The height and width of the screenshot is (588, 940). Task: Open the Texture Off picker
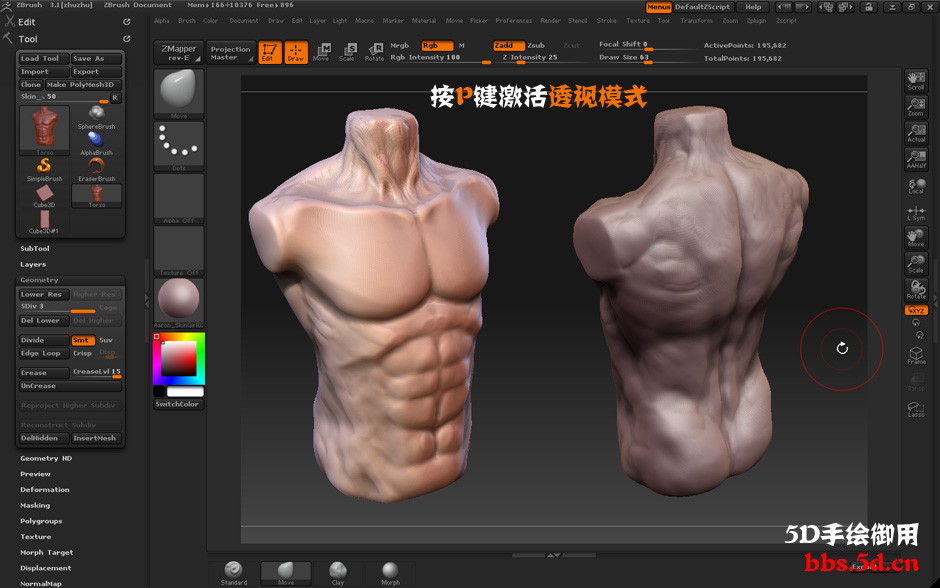point(179,251)
